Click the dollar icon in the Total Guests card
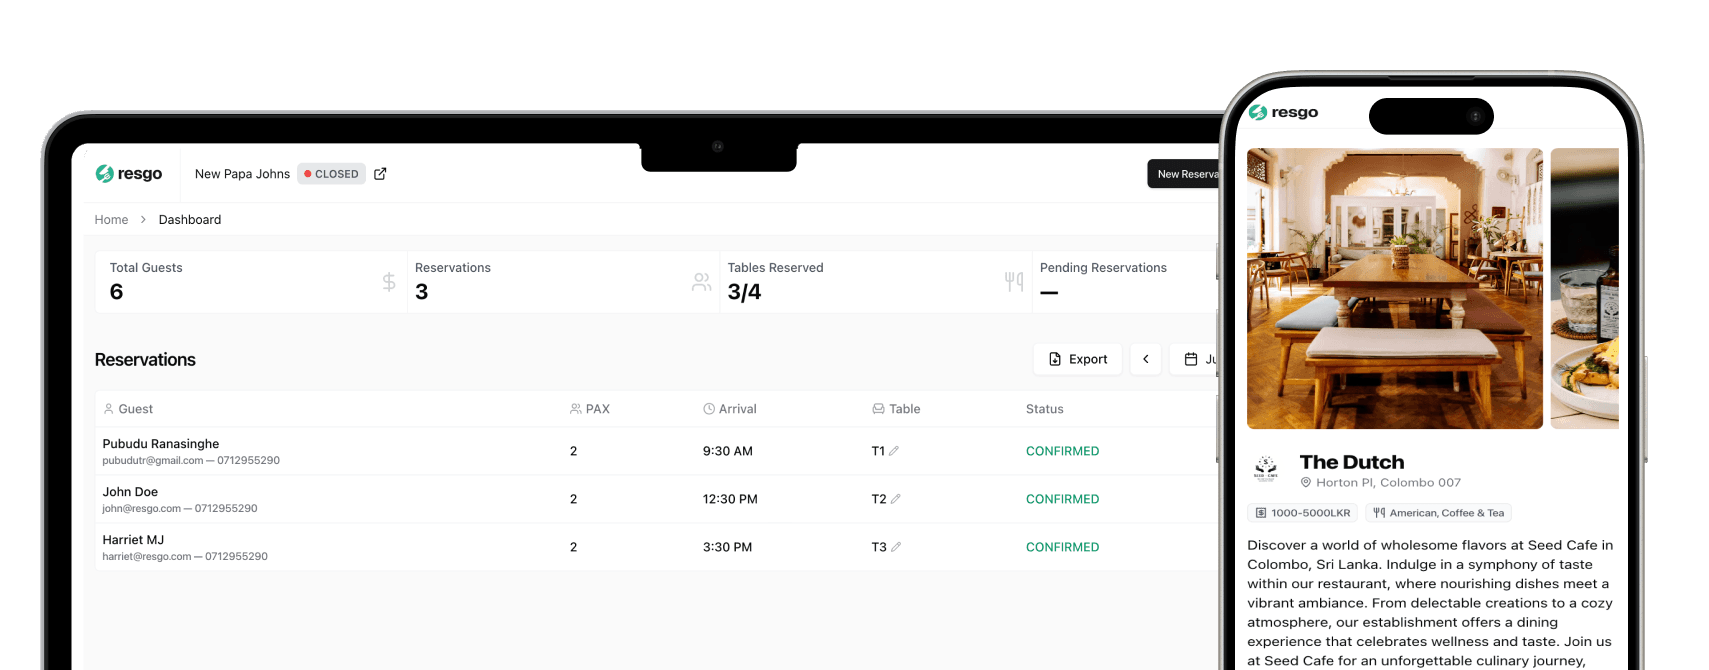 point(389,282)
